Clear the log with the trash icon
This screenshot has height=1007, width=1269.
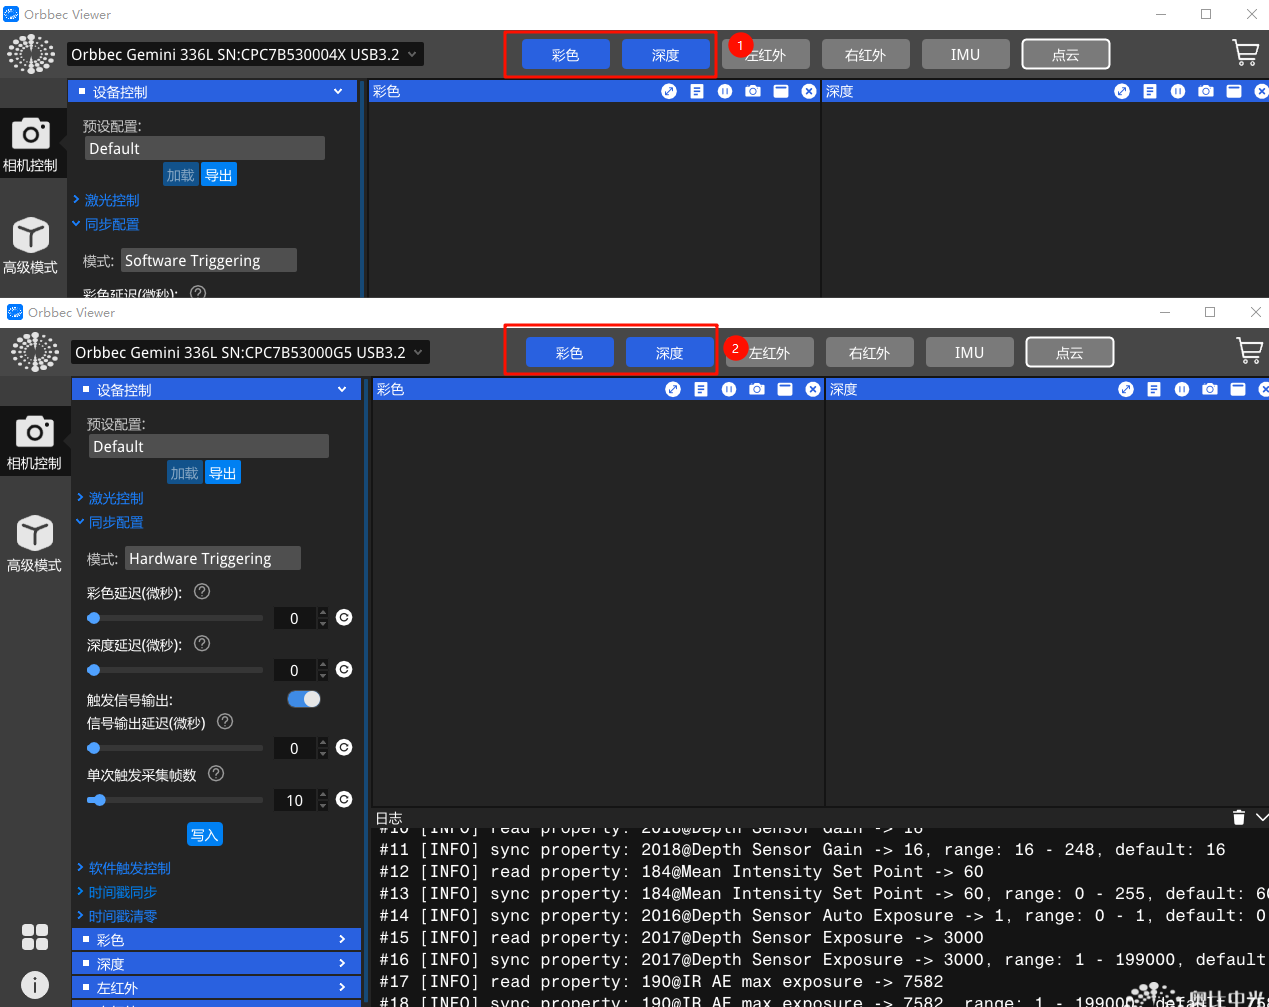pyautogui.click(x=1238, y=818)
